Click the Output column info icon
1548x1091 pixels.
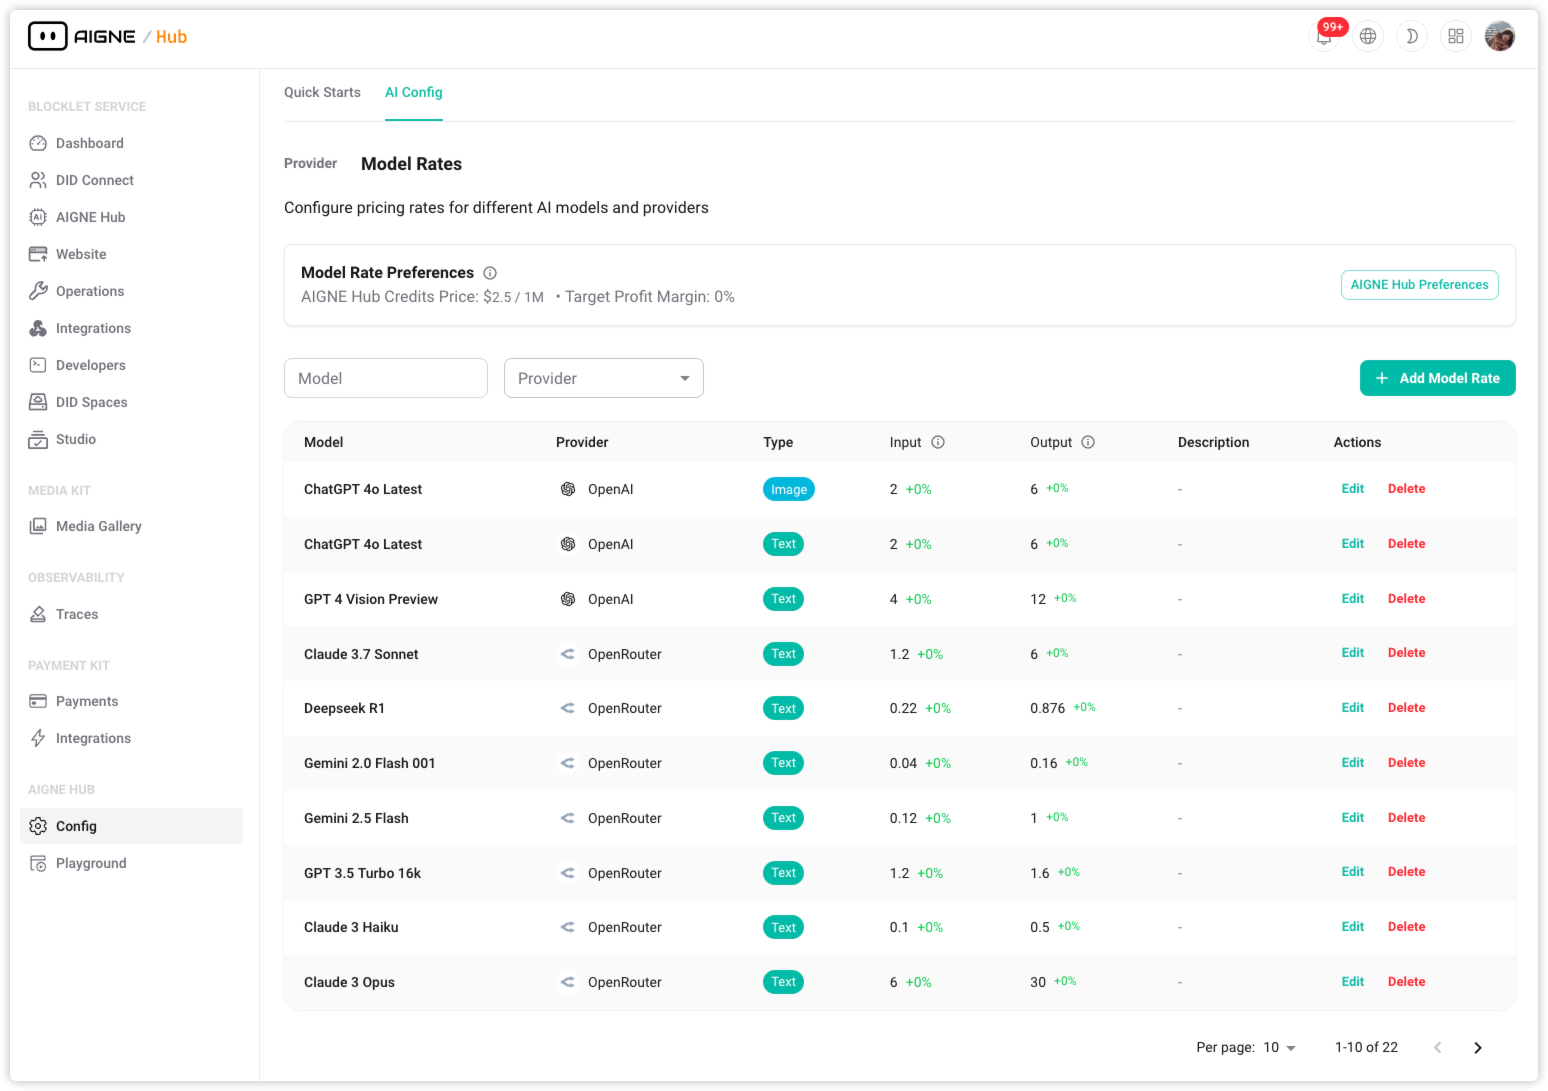tap(1088, 442)
